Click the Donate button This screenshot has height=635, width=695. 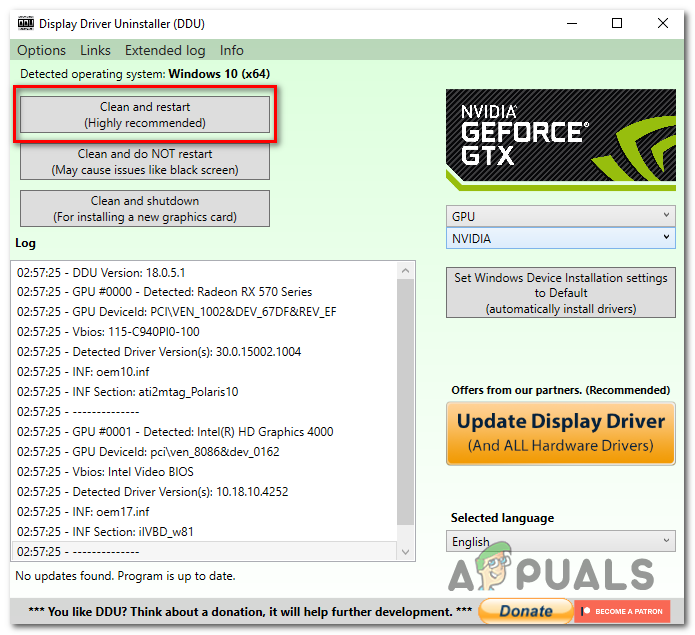[526, 611]
